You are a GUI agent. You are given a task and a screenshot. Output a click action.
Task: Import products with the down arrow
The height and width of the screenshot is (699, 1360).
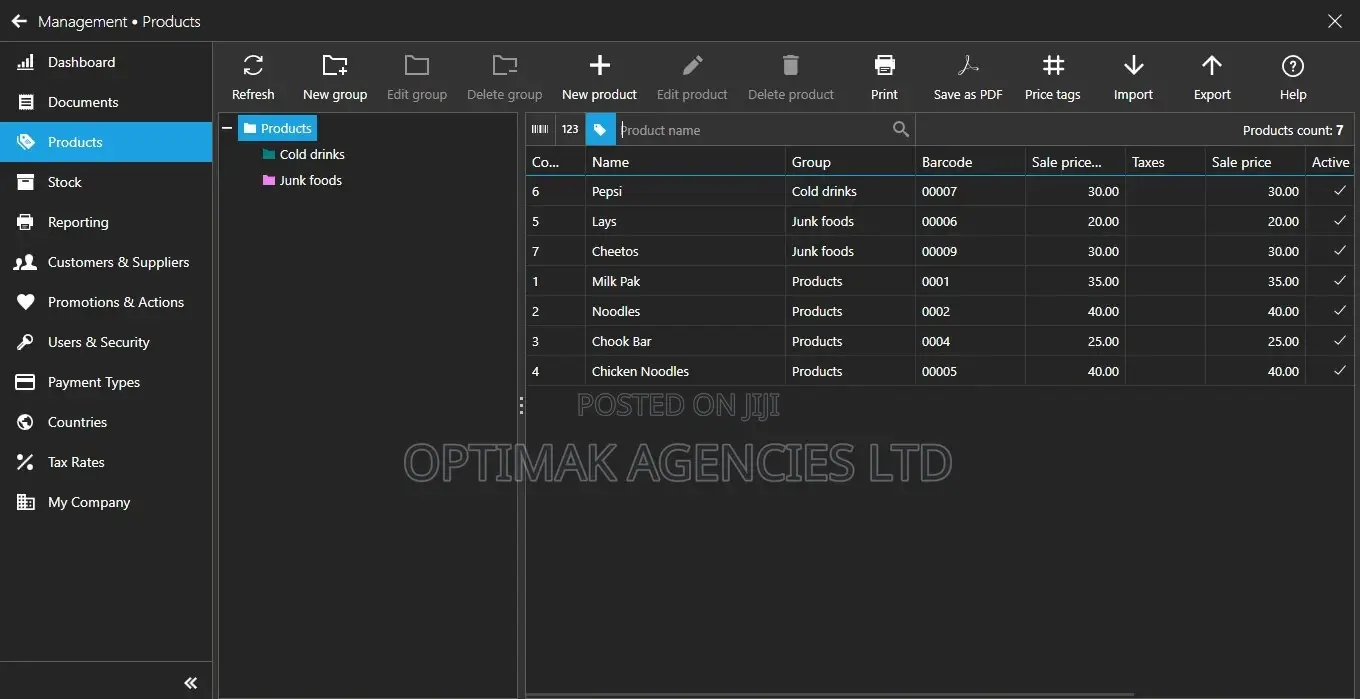click(x=1133, y=78)
